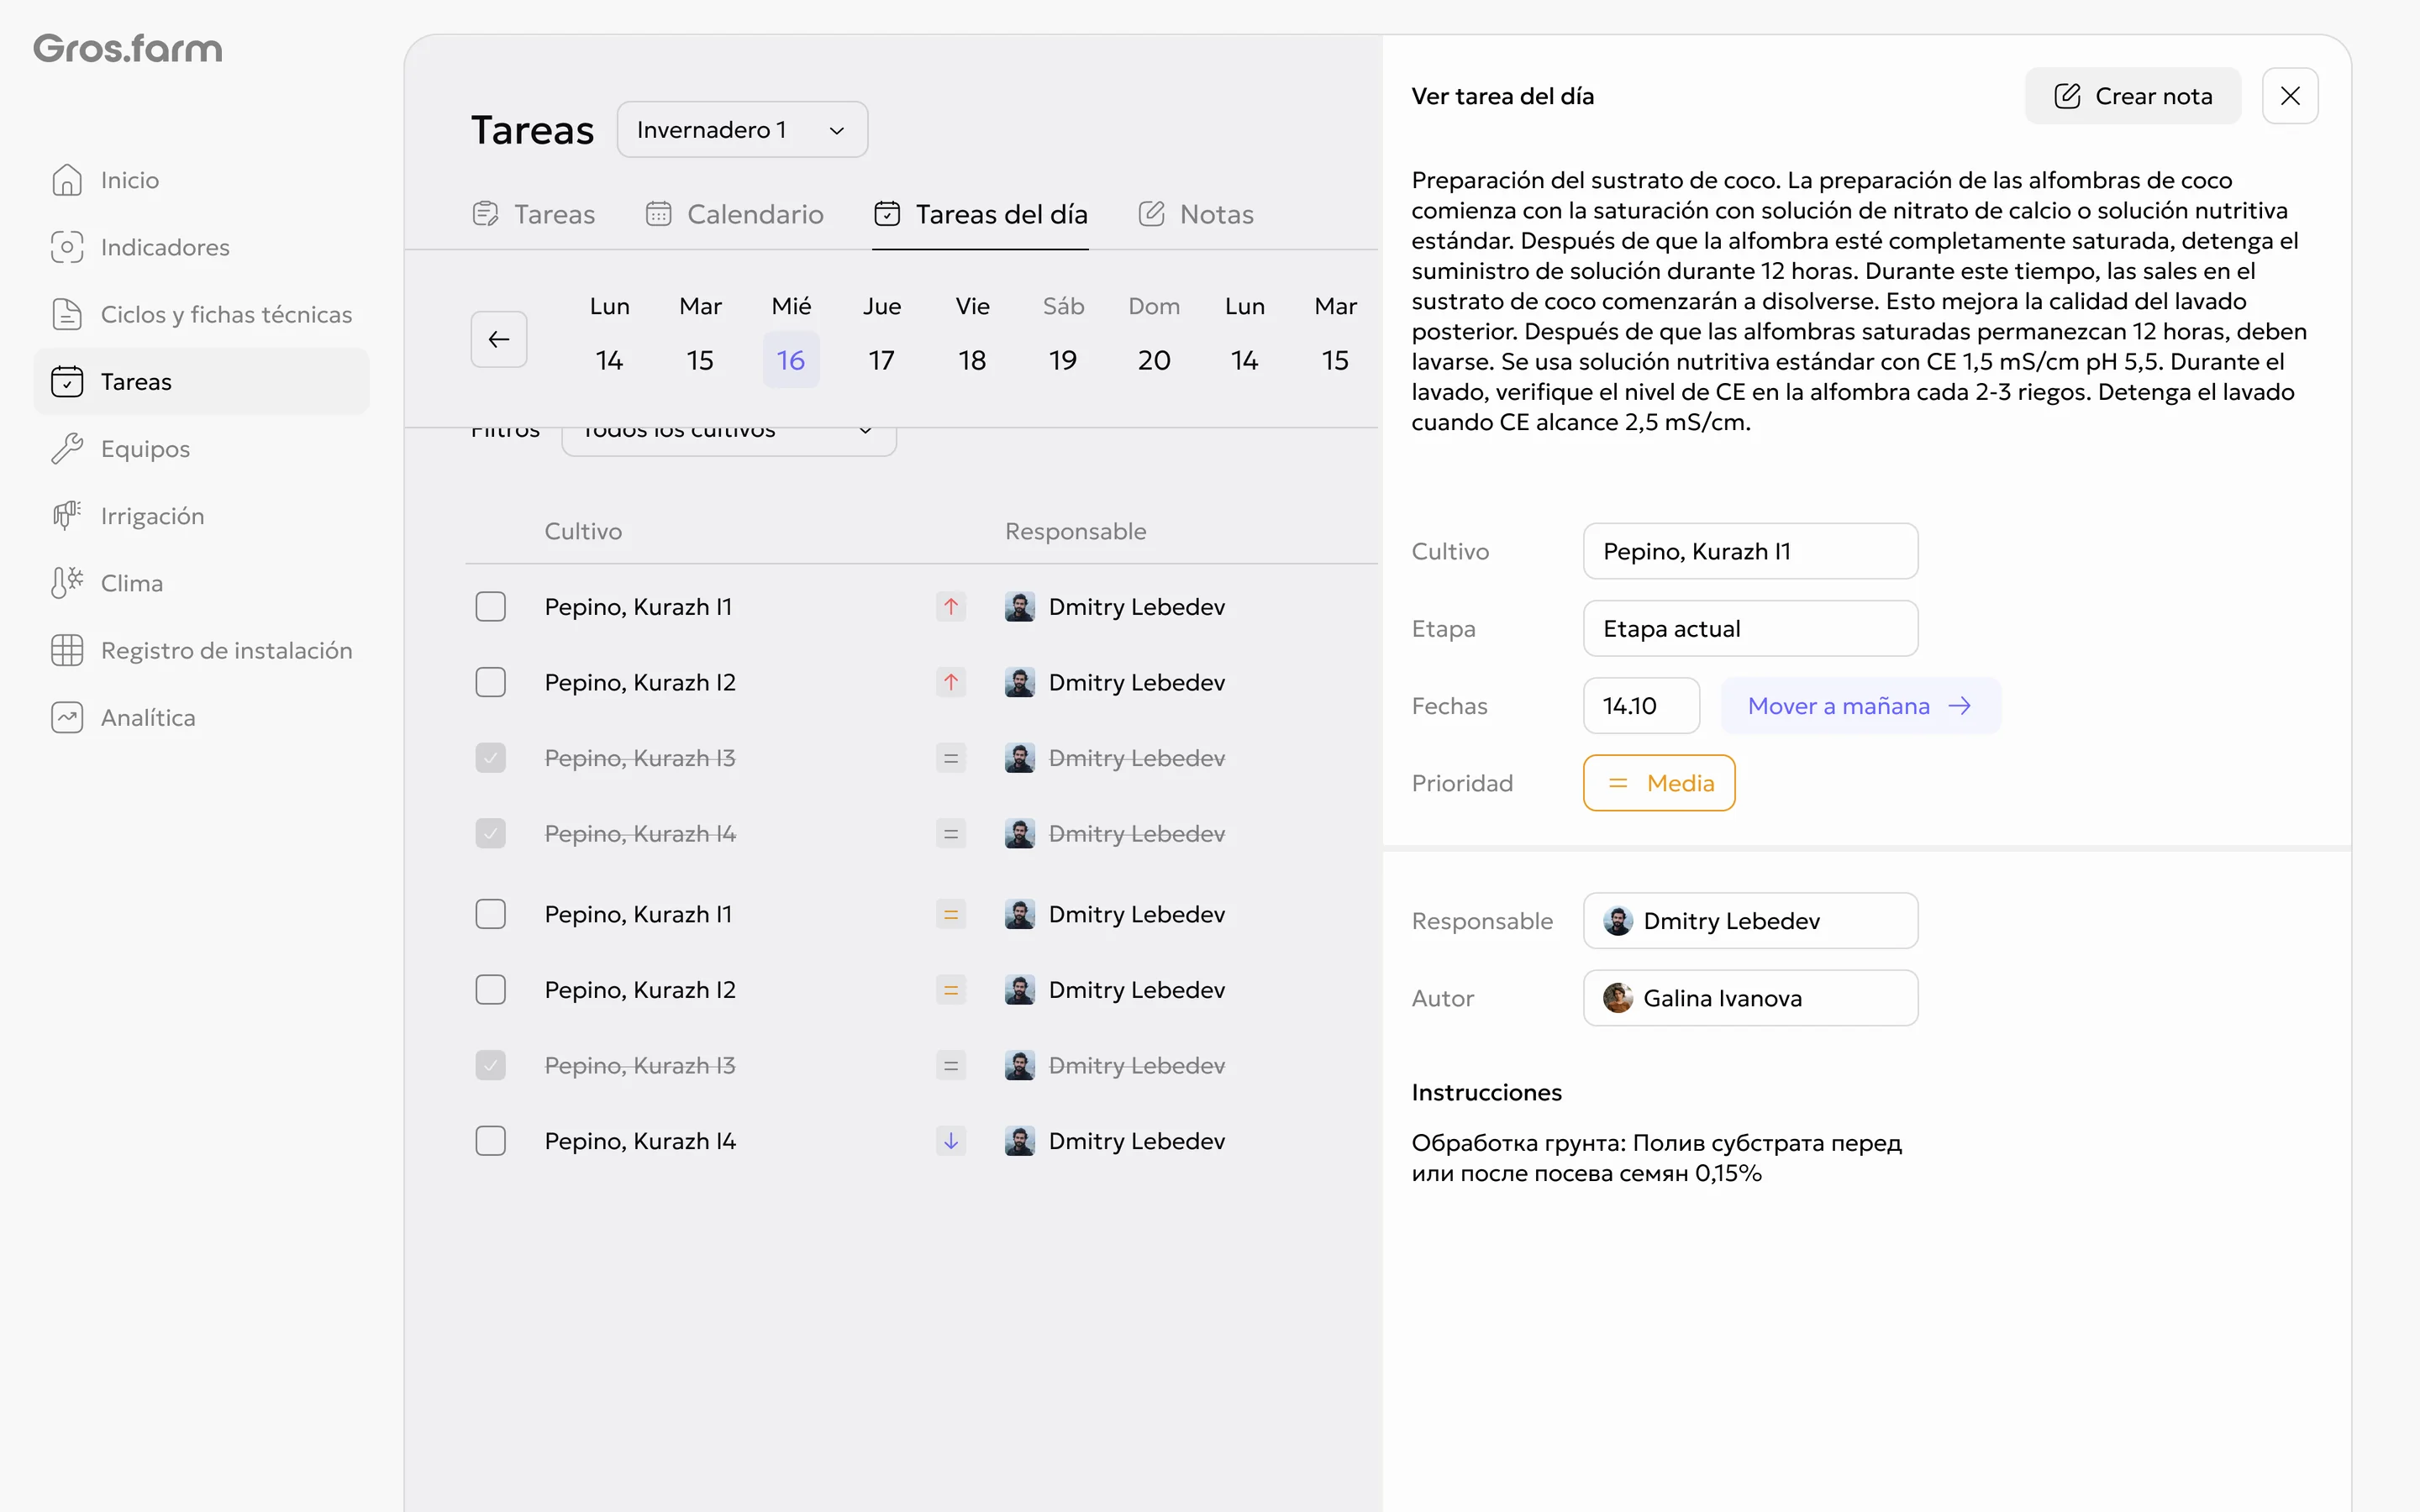Open the Autor field showing Galina Ivanova
Image resolution: width=2420 pixels, height=1512 pixels.
[x=1750, y=998]
